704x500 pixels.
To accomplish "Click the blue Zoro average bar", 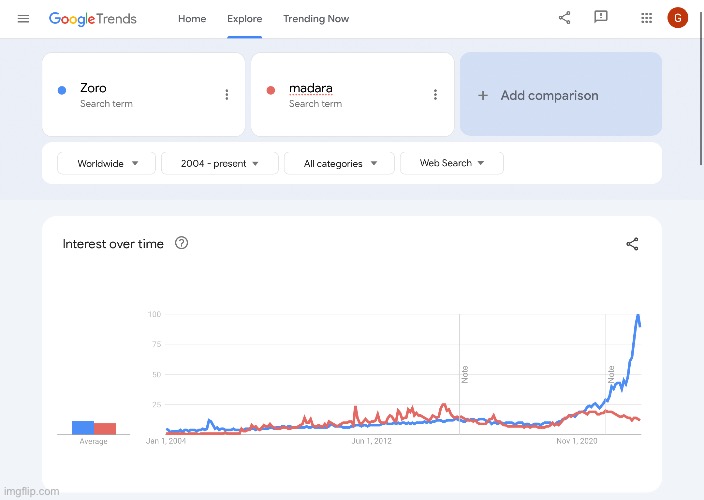I will pos(83,427).
